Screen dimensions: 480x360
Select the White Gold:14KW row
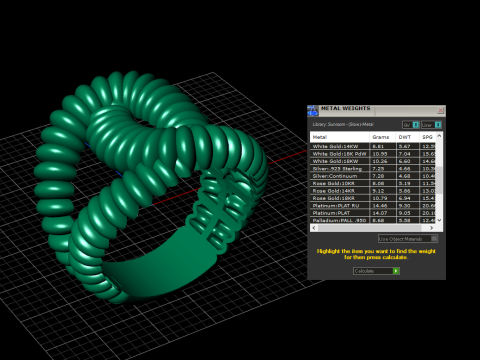coord(373,146)
